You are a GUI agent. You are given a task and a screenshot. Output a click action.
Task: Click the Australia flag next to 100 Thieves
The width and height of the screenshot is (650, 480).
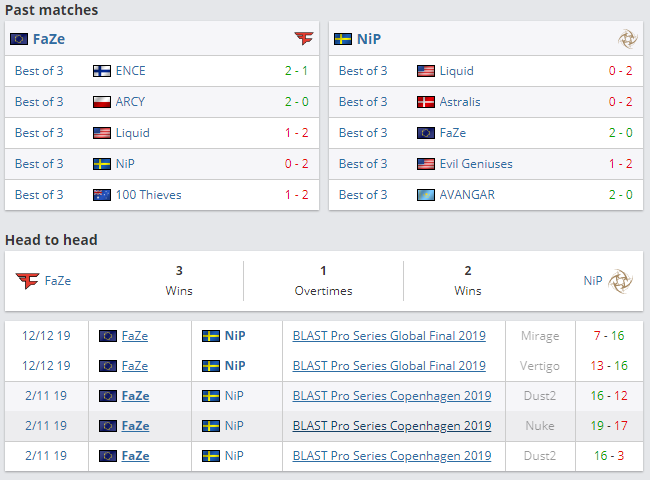tap(101, 195)
